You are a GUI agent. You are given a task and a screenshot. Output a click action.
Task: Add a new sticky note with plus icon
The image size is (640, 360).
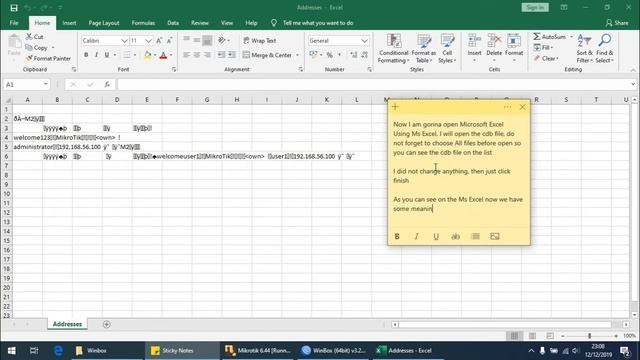tap(395, 107)
